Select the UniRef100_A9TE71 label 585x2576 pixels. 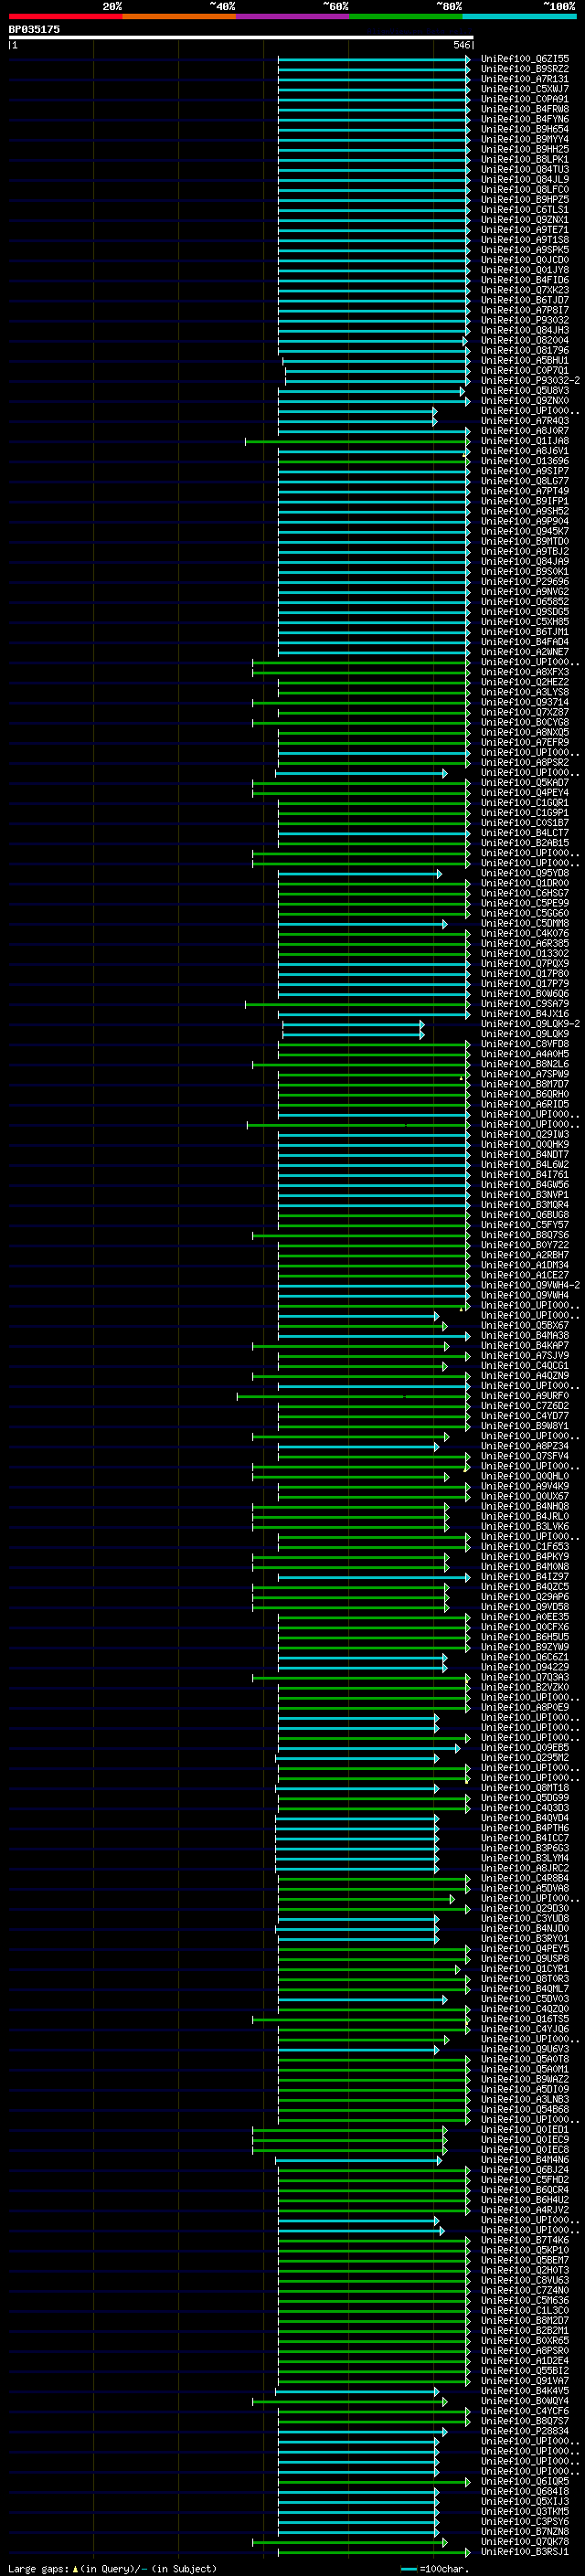tap(525, 230)
